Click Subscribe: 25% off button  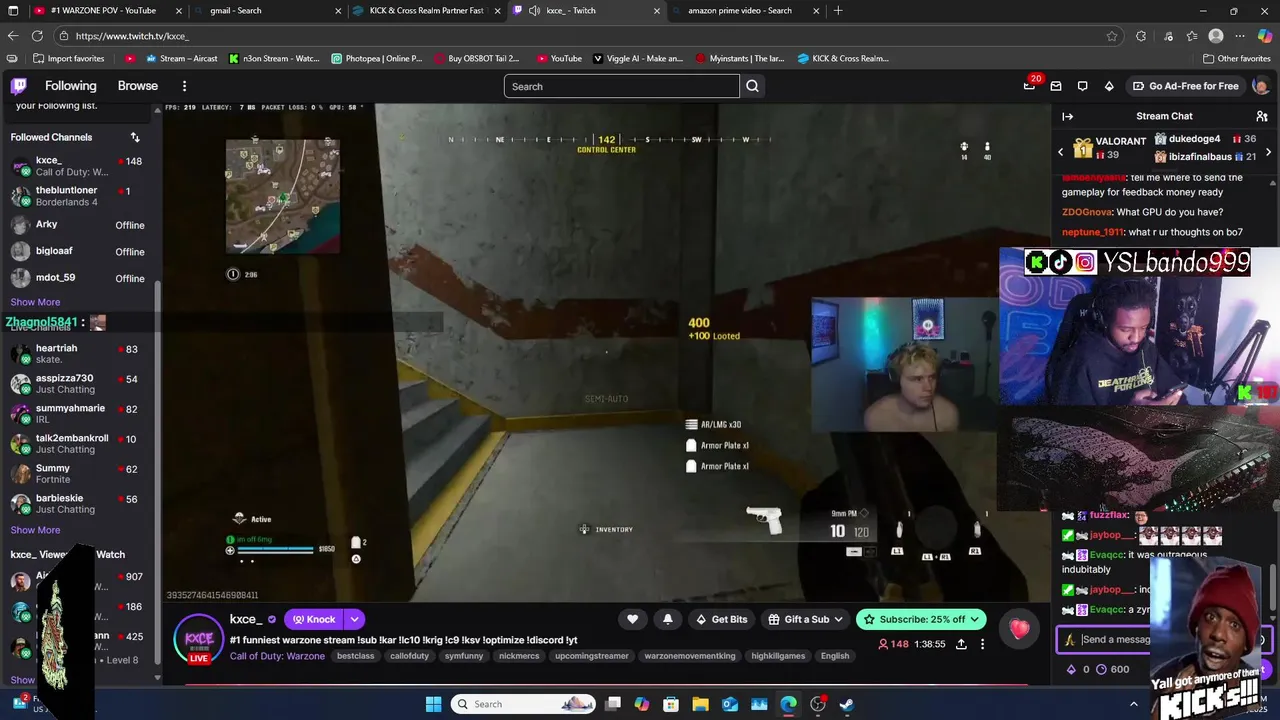[922, 619]
